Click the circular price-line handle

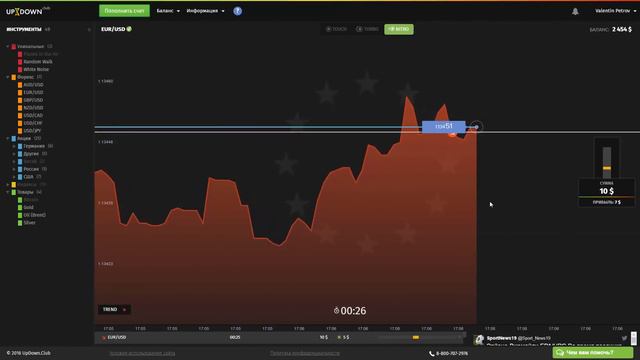tap(476, 127)
